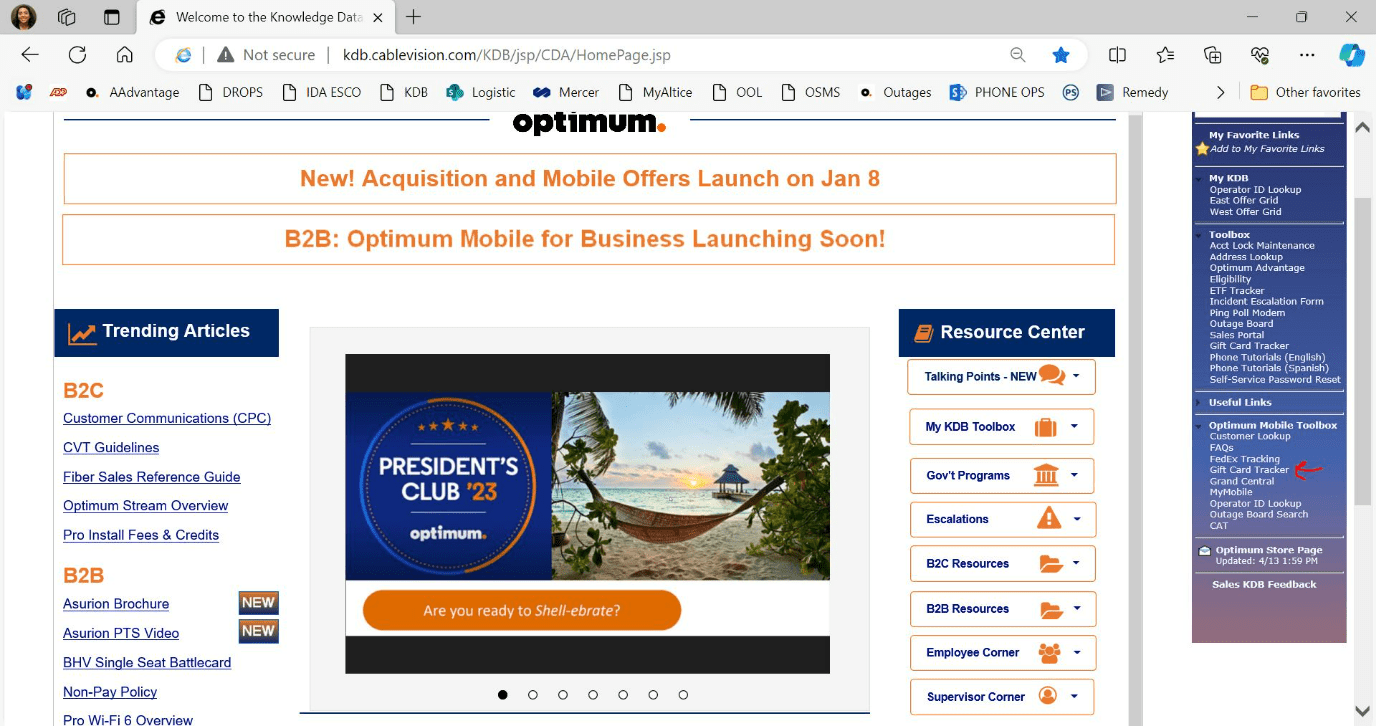Click the Are you ready to Shell-ebrate button
The height and width of the screenshot is (726, 1376).
[521, 610]
